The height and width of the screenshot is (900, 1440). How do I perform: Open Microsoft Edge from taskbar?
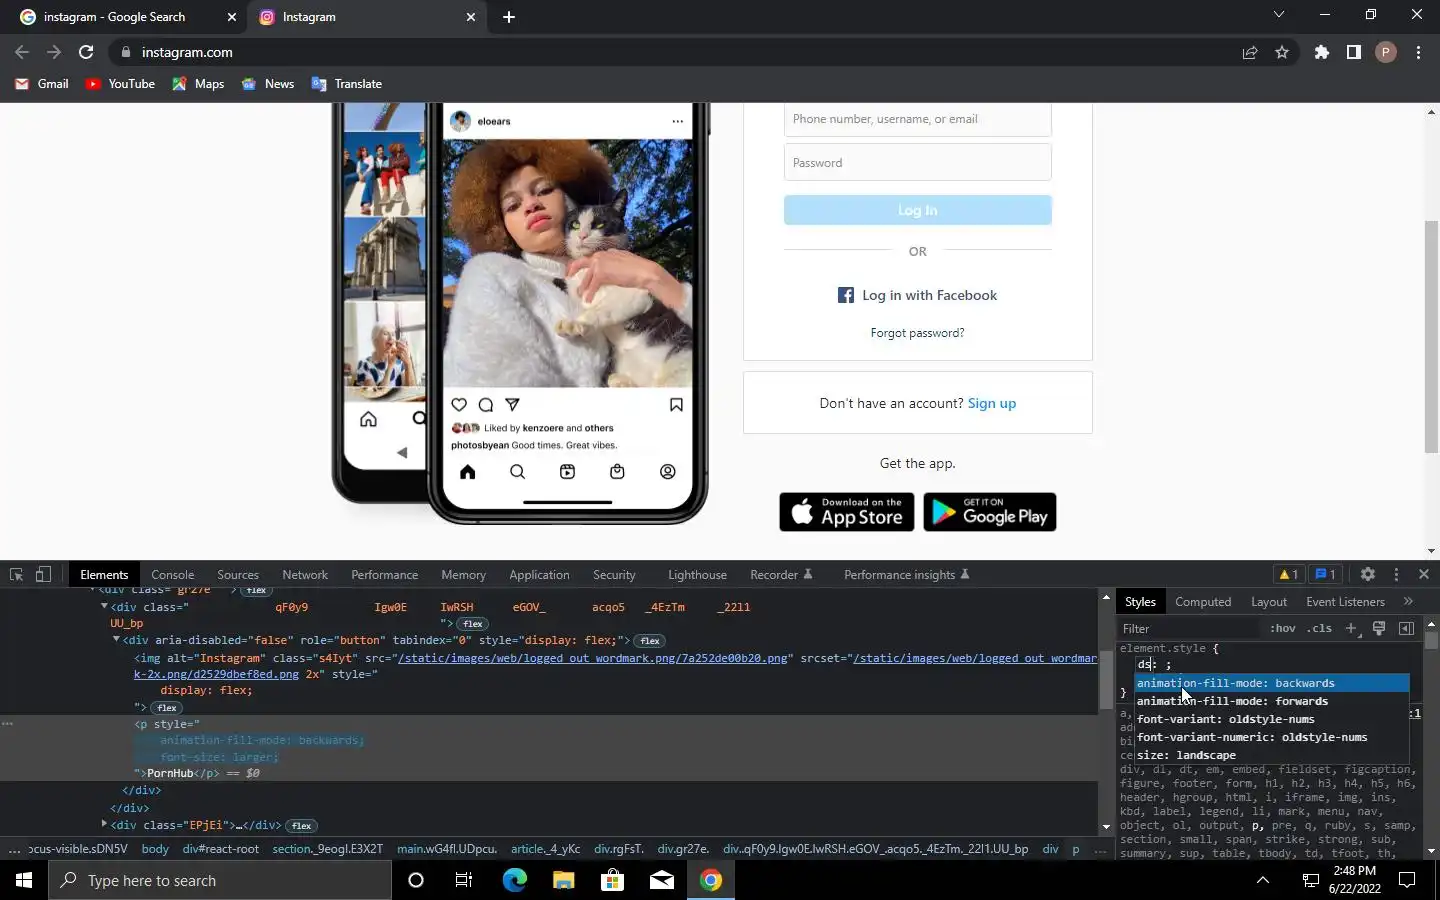pos(514,880)
